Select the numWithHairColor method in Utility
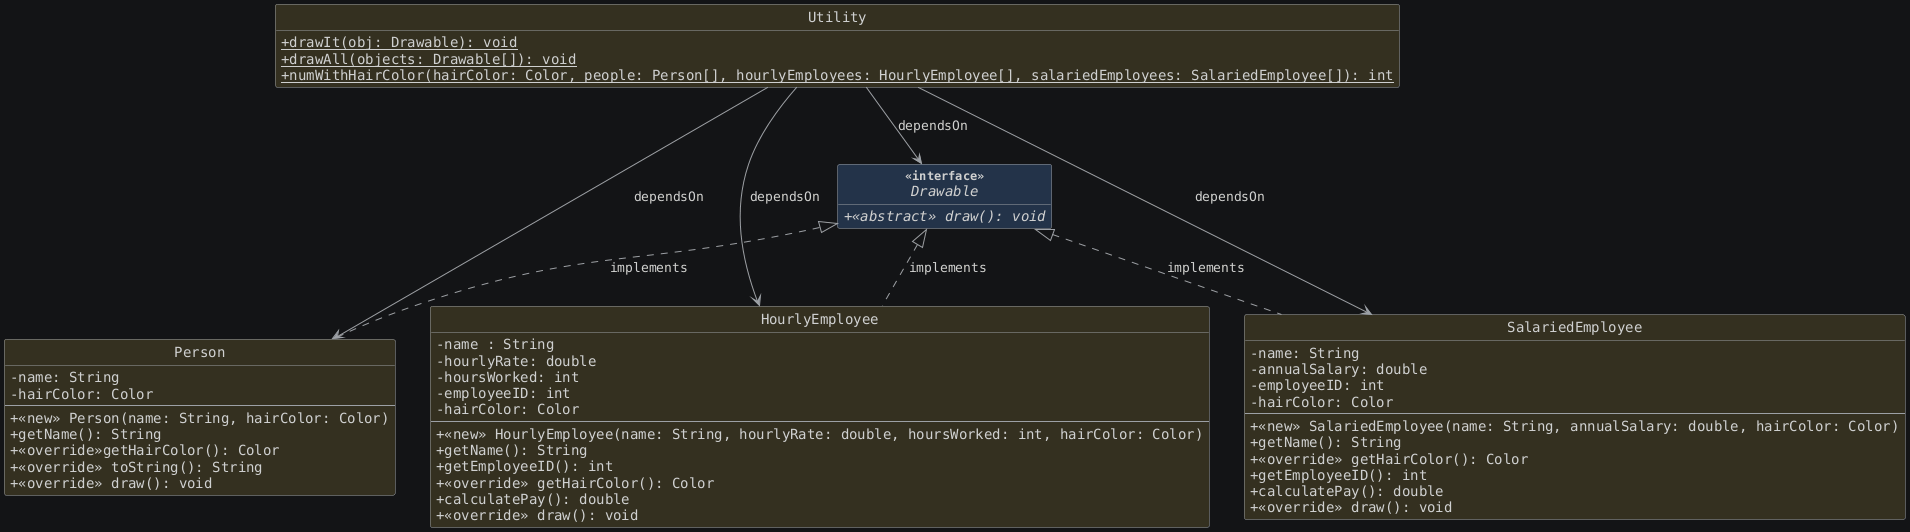Viewport: 1910px width, 532px height. [x=837, y=75]
